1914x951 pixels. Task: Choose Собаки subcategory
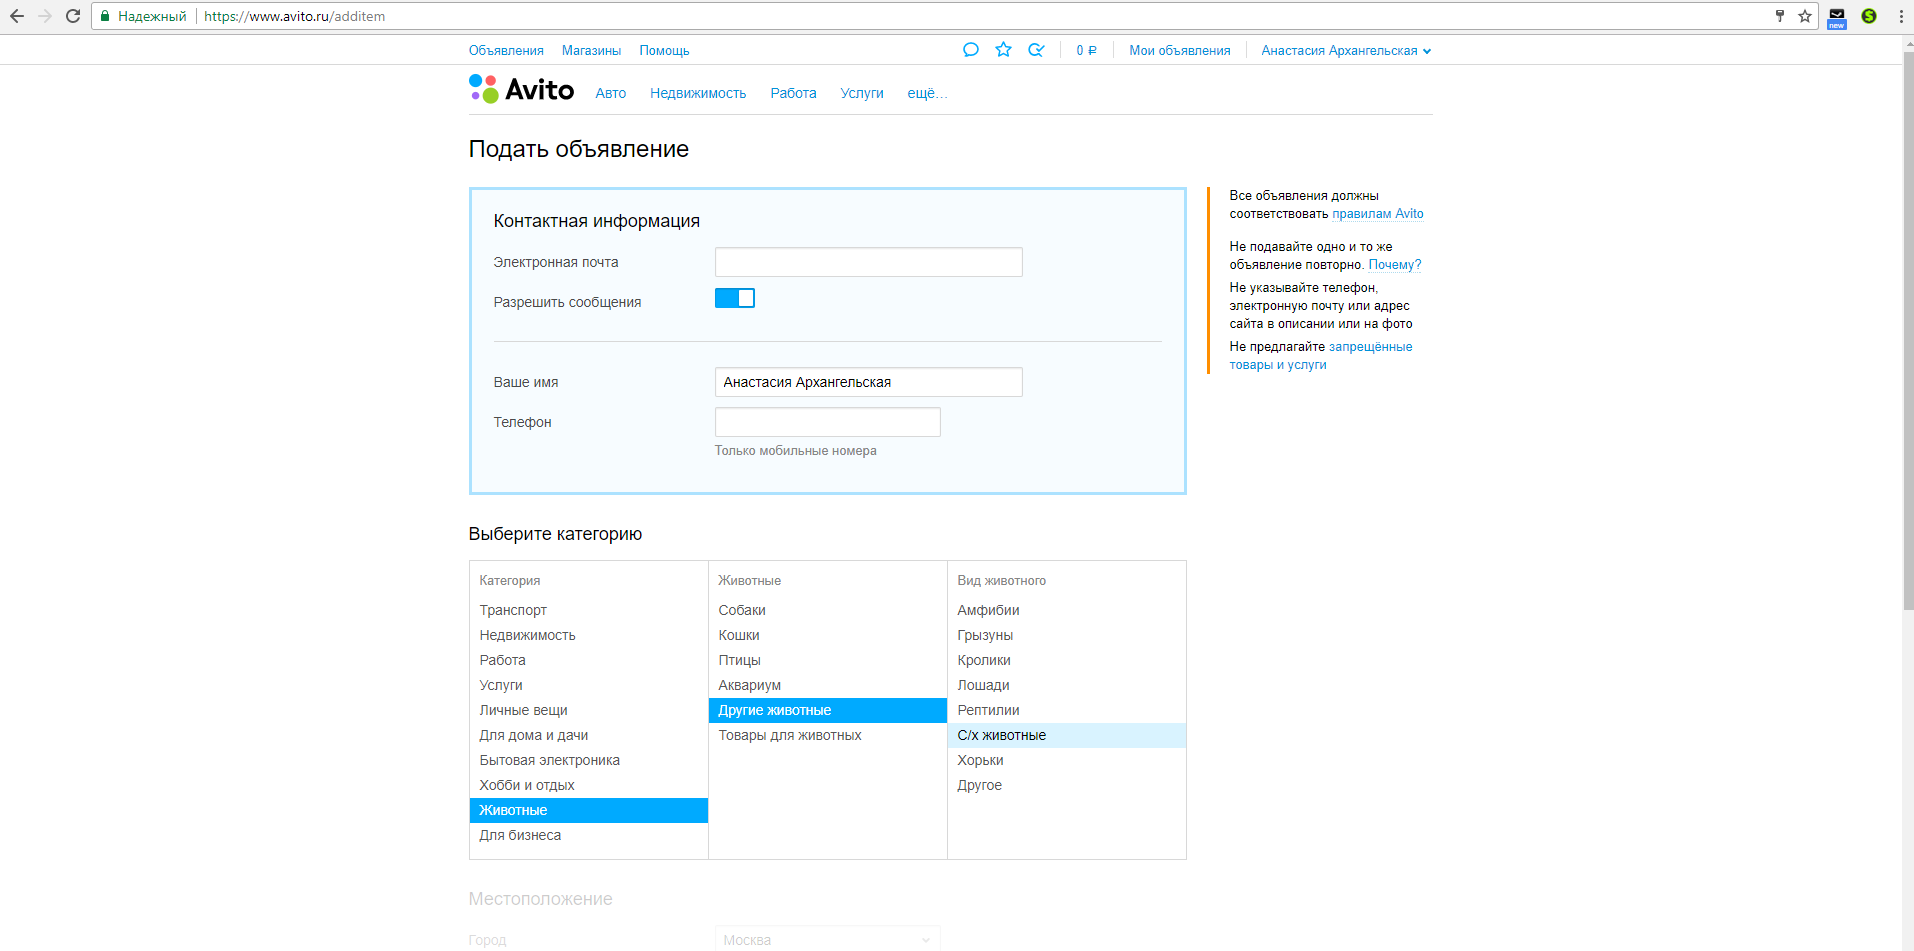click(x=828, y=610)
